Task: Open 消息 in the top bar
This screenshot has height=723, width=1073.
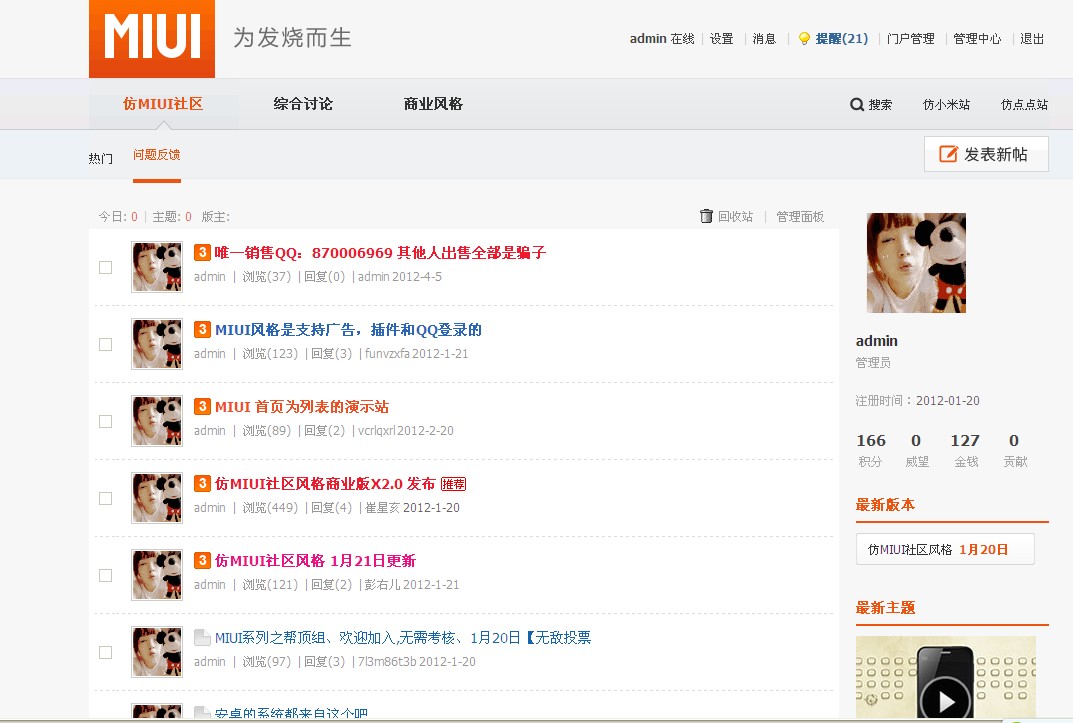Action: click(x=764, y=39)
